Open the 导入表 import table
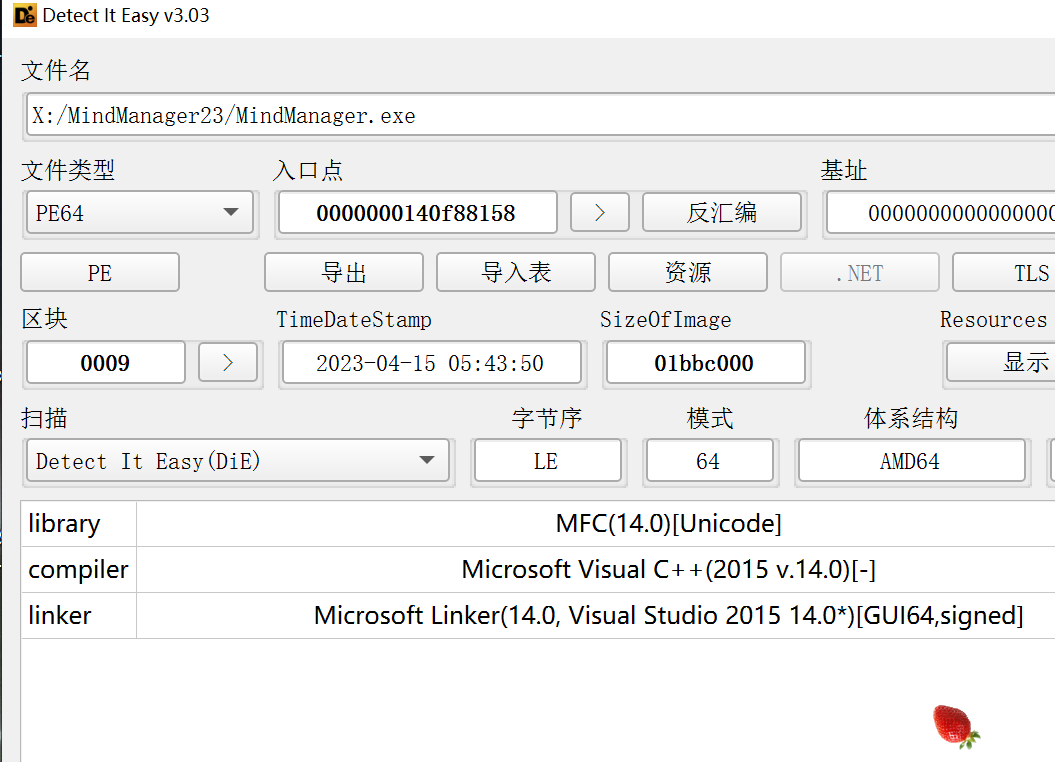 (x=516, y=272)
